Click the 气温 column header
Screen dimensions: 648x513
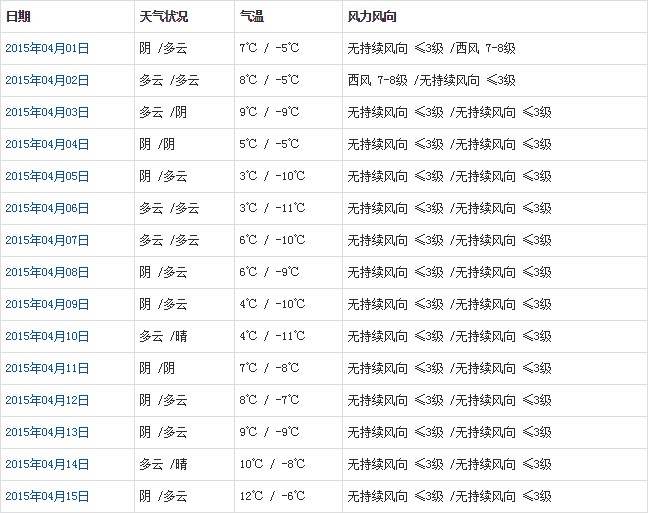tap(252, 17)
